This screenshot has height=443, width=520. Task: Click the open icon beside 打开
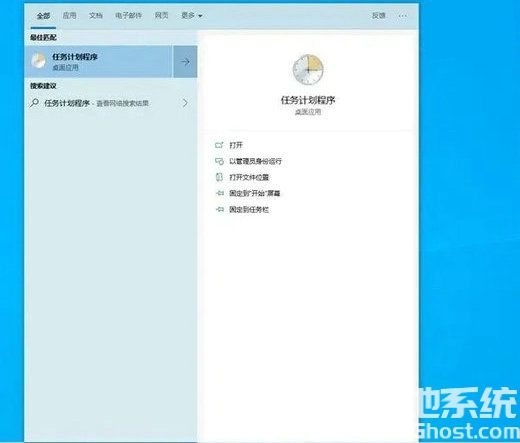[219, 145]
